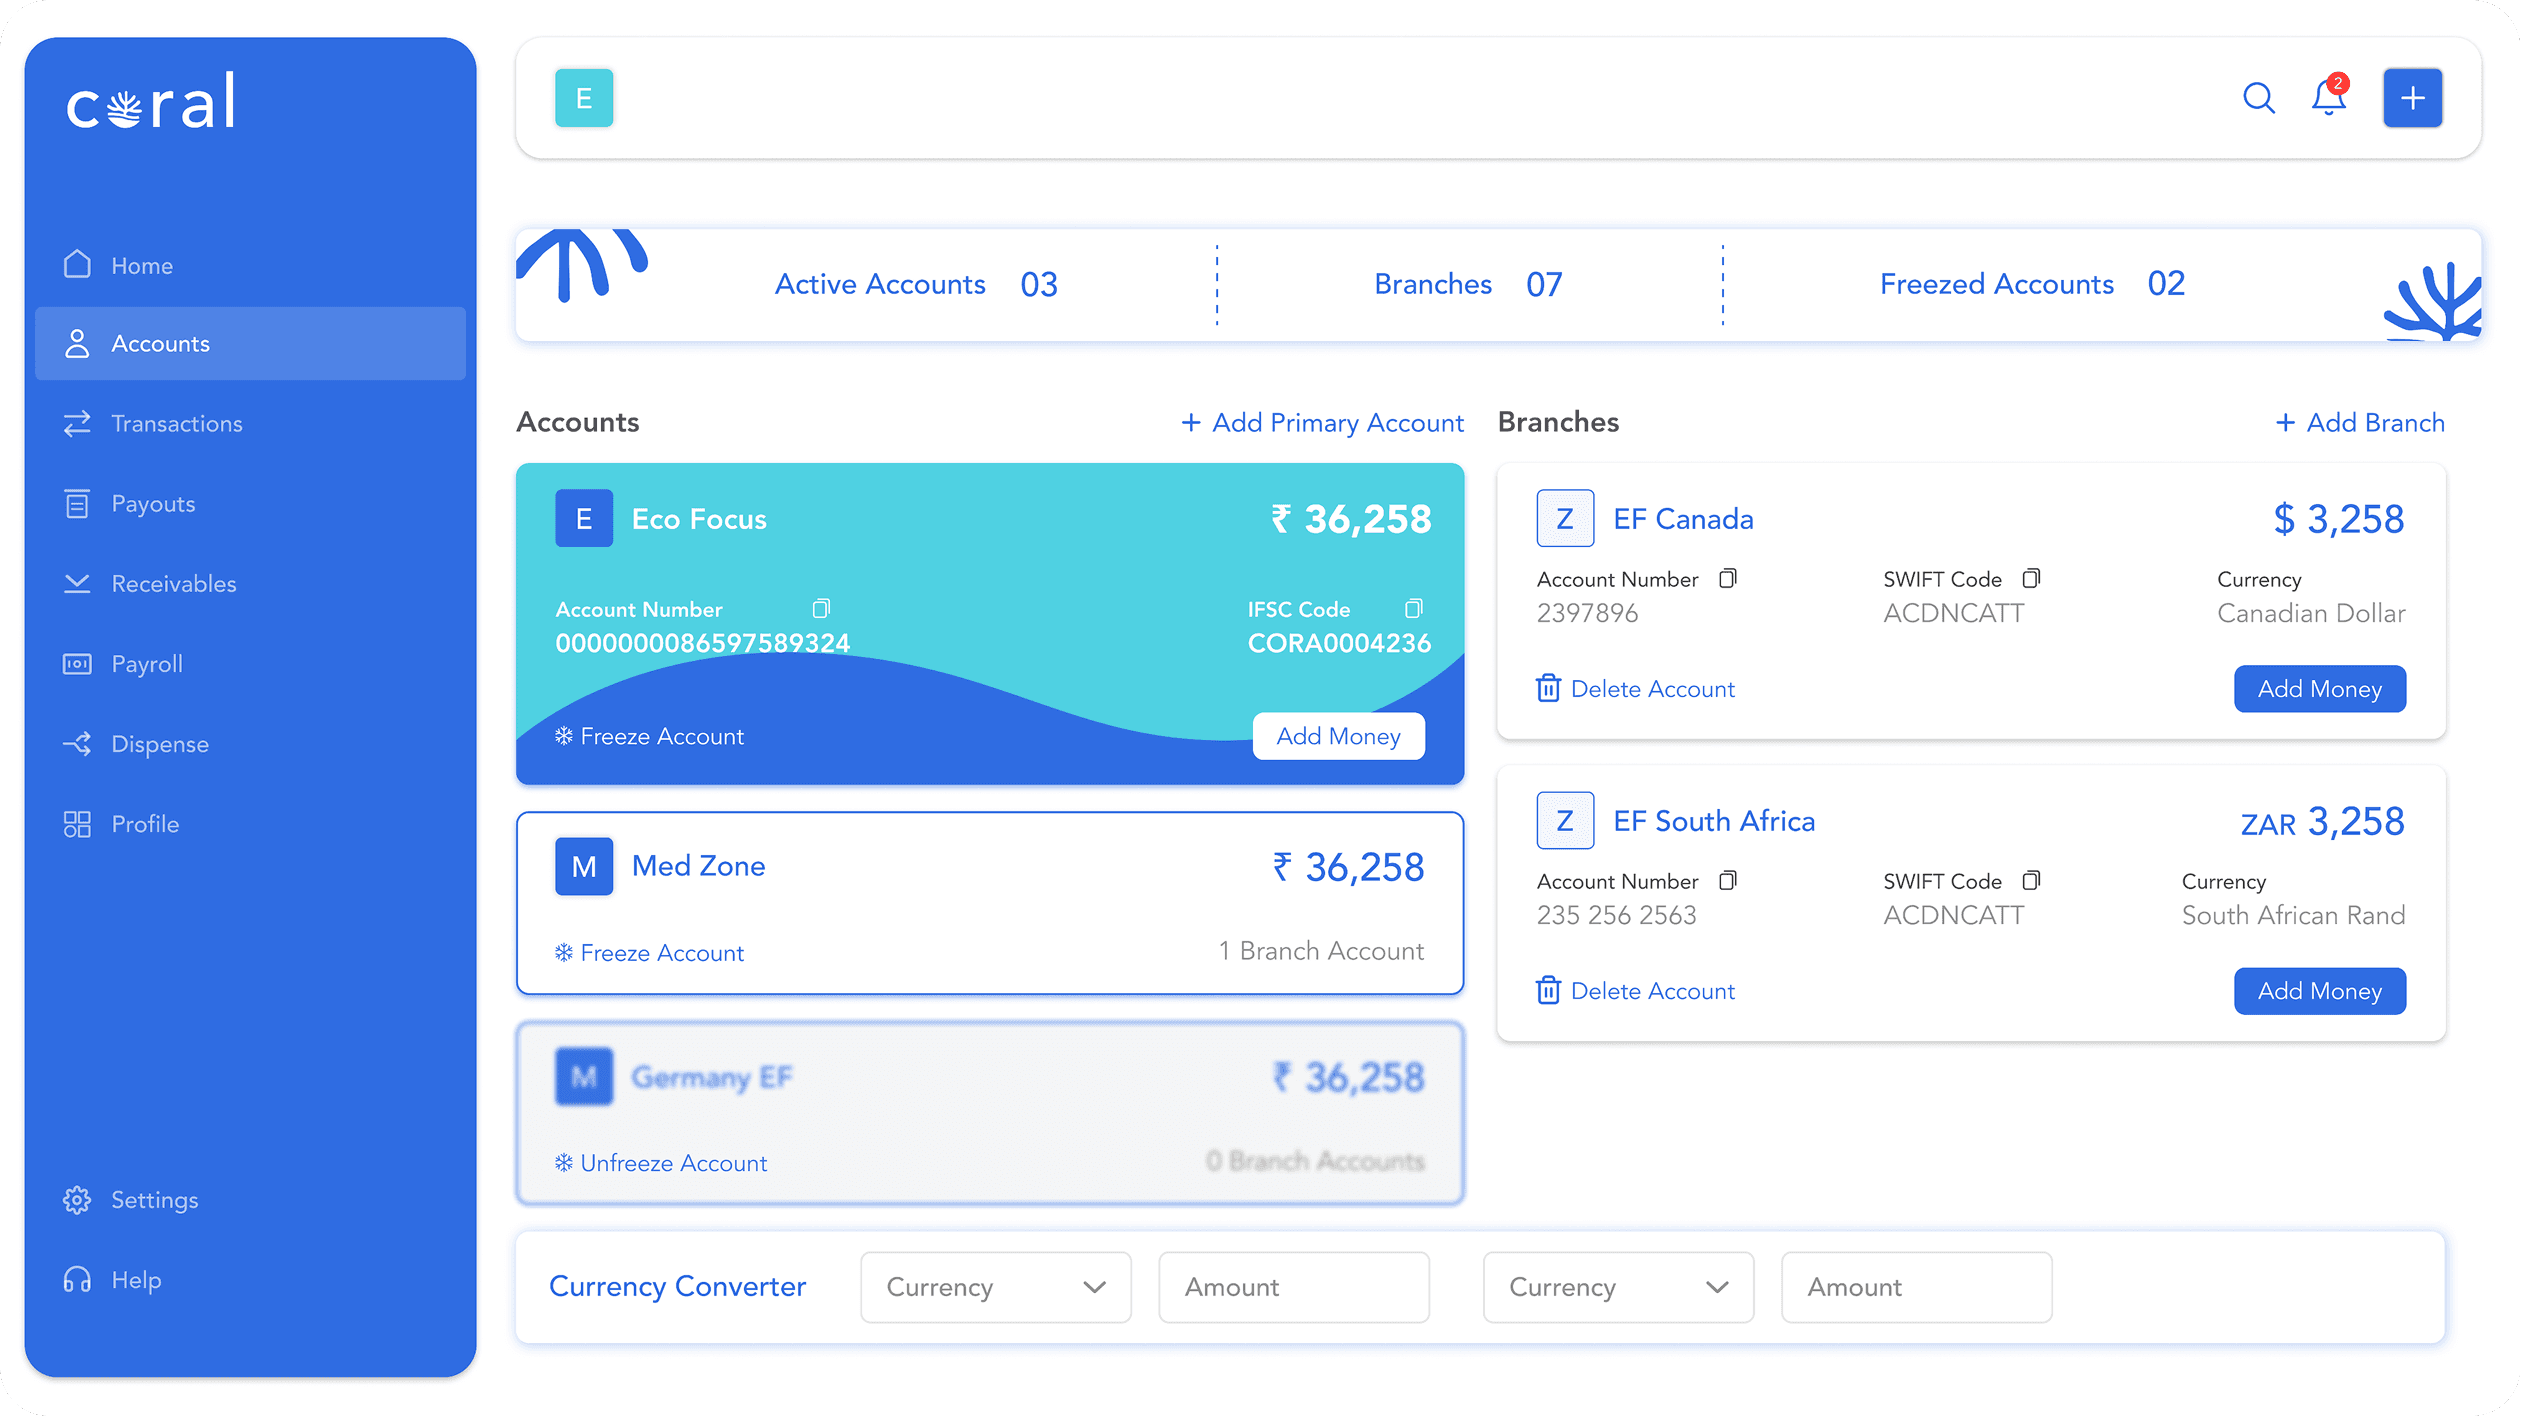Unfreeze the Germany EF account

[661, 1163]
